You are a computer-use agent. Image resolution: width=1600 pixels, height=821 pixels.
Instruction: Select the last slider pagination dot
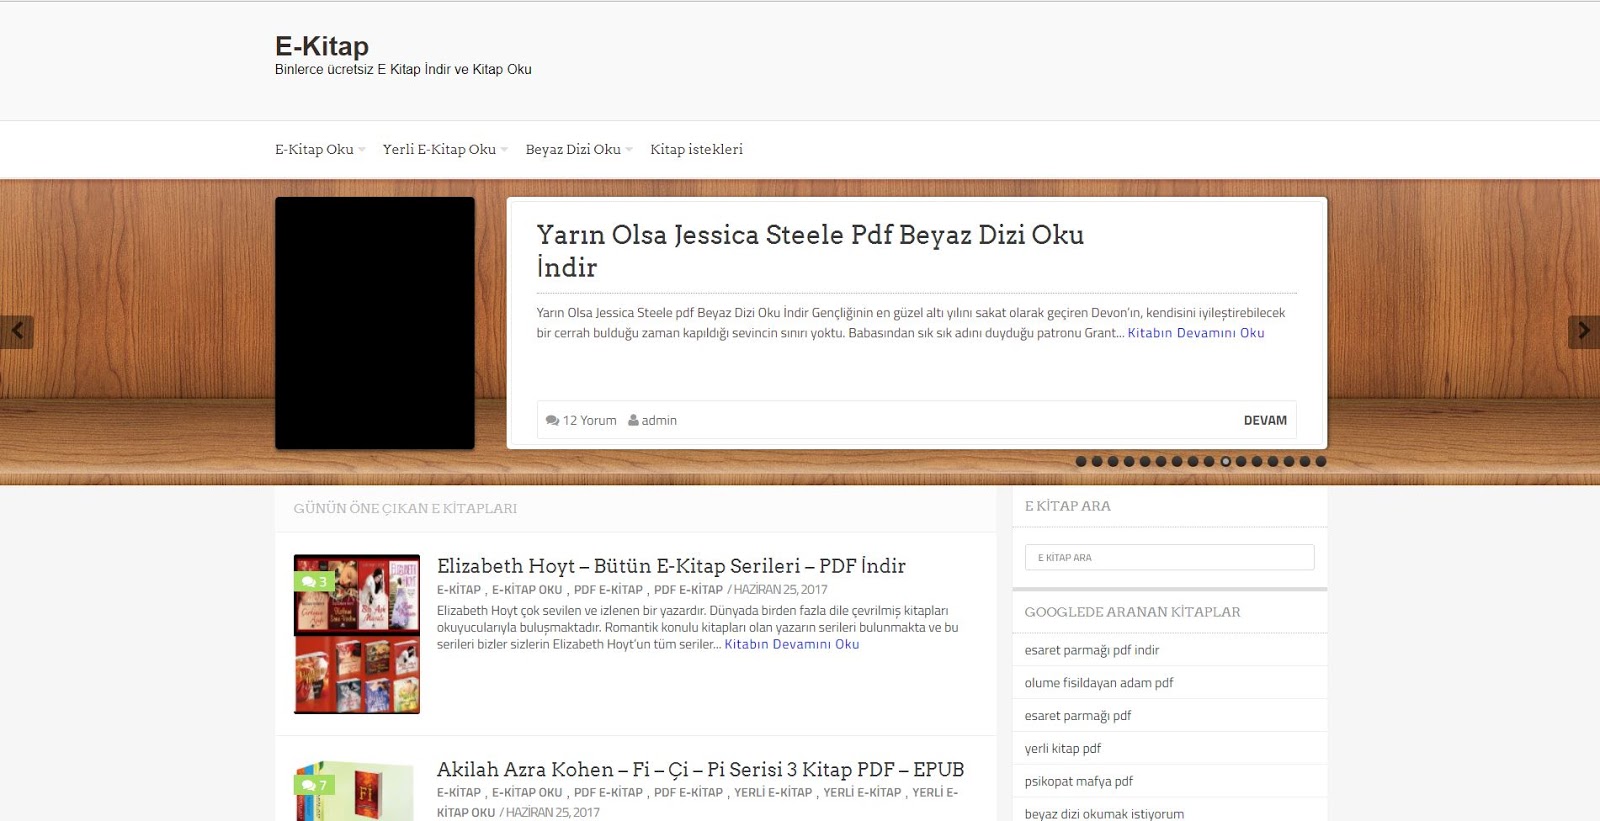coord(1321,462)
